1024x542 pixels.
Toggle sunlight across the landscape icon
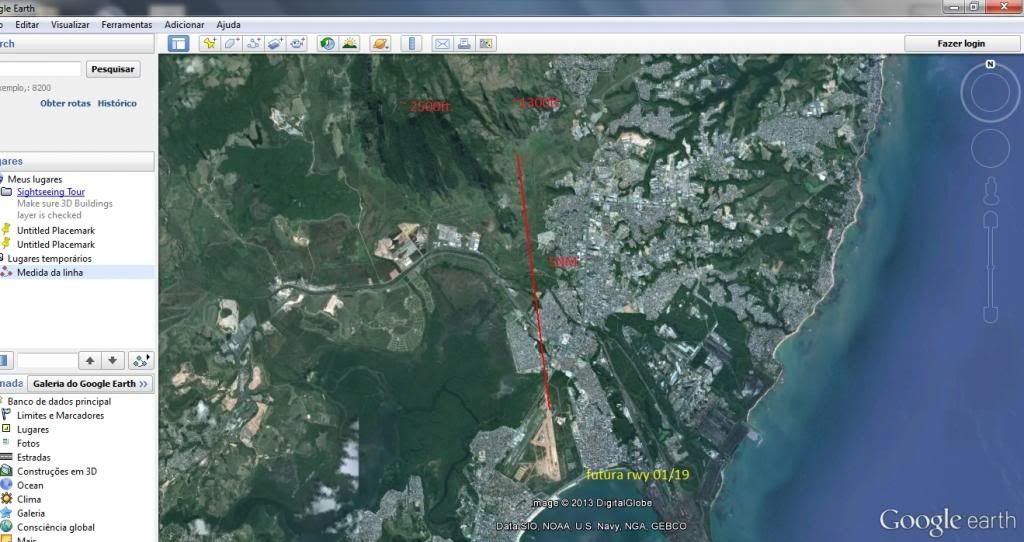click(x=349, y=44)
